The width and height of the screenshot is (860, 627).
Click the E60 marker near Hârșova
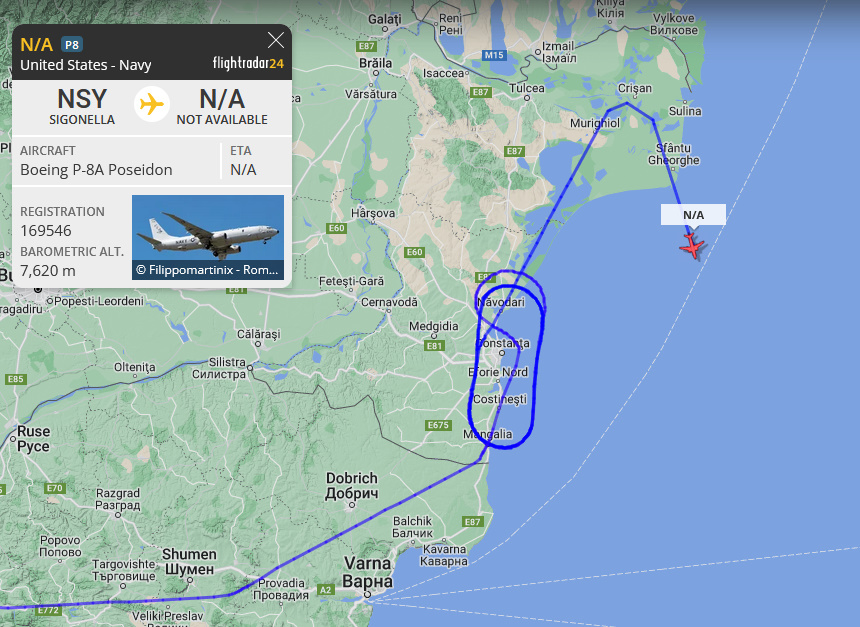[336, 228]
